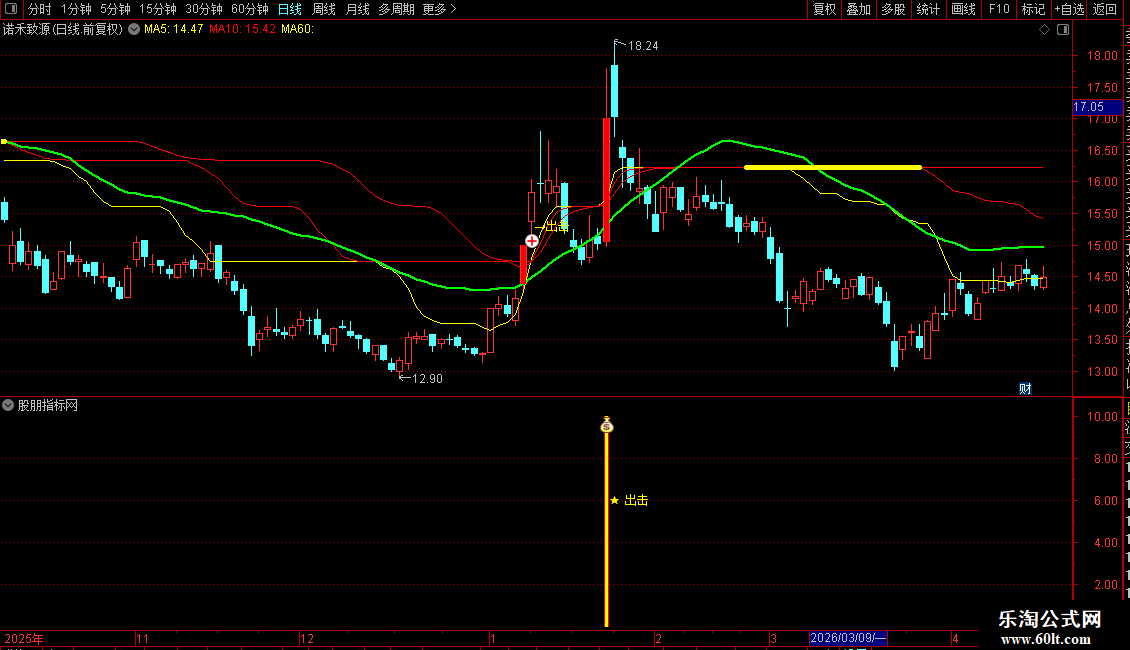Open the 画线 drawing tools
Image resolution: width=1130 pixels, height=650 pixels.
[963, 9]
